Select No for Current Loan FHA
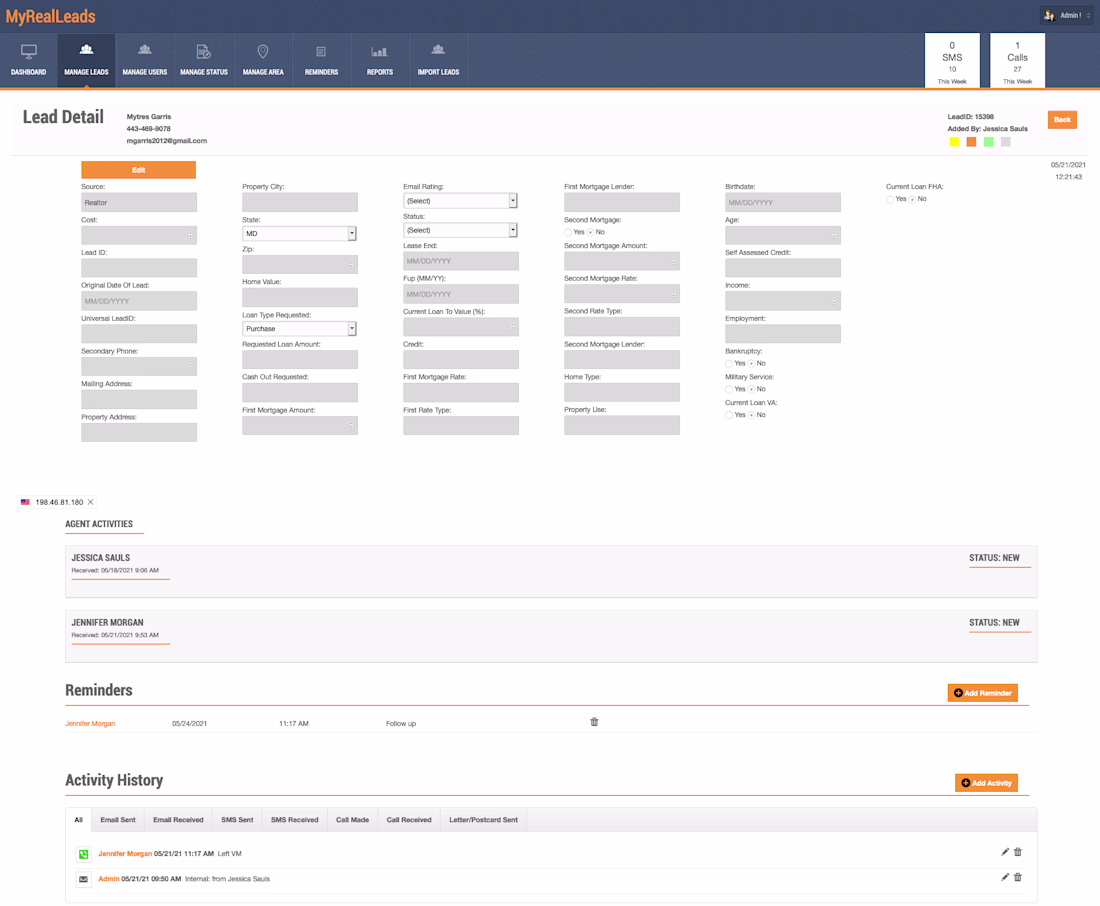The width and height of the screenshot is (1100, 906). coord(912,199)
